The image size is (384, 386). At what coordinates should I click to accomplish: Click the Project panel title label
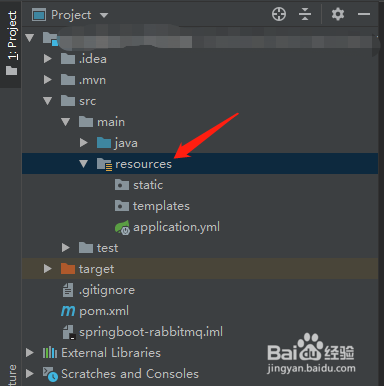(x=71, y=15)
